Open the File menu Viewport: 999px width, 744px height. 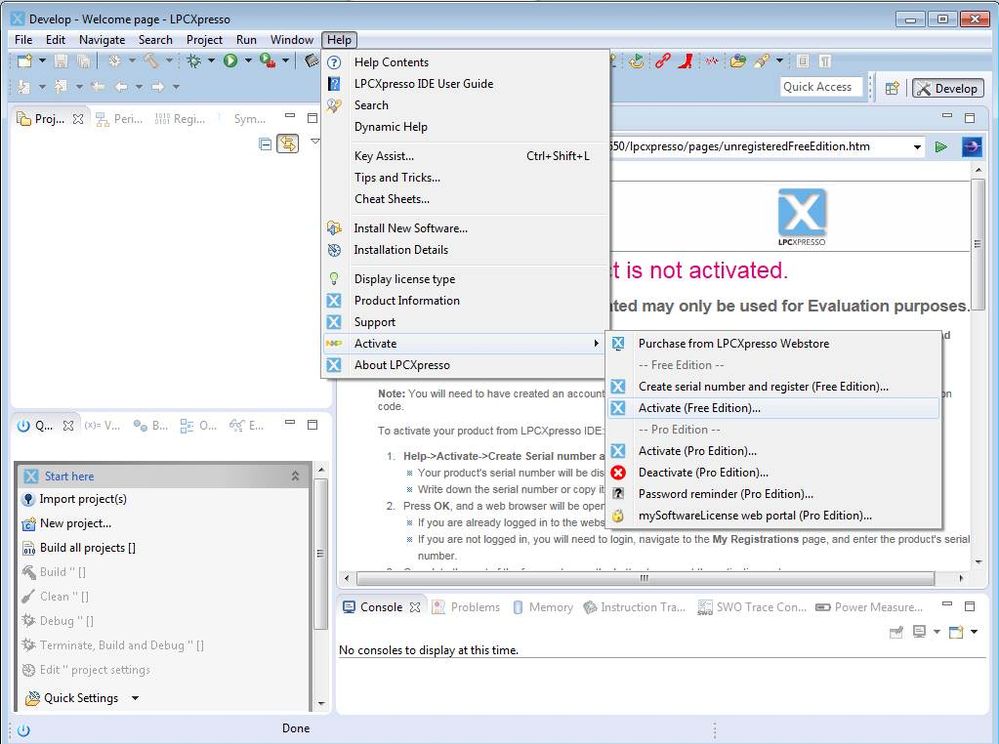coord(24,39)
